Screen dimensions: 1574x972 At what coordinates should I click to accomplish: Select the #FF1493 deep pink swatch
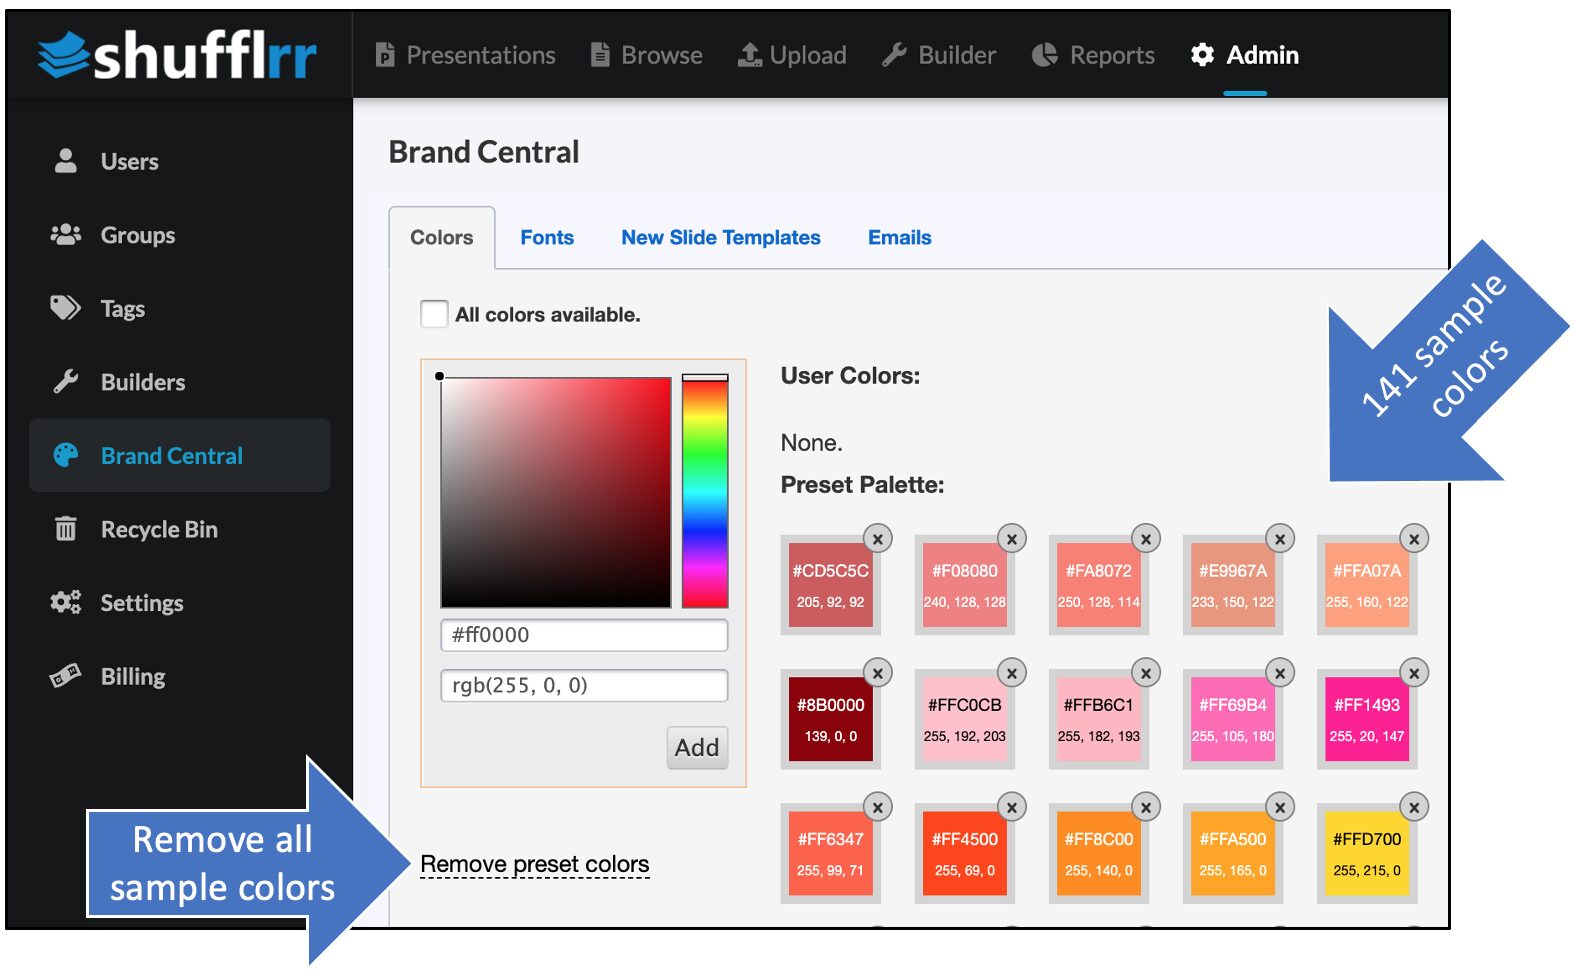[1366, 719]
